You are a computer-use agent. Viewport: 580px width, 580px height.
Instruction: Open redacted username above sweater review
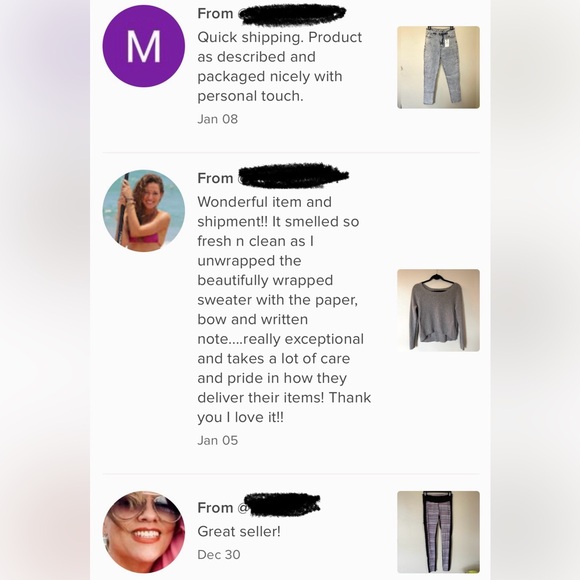[293, 176]
